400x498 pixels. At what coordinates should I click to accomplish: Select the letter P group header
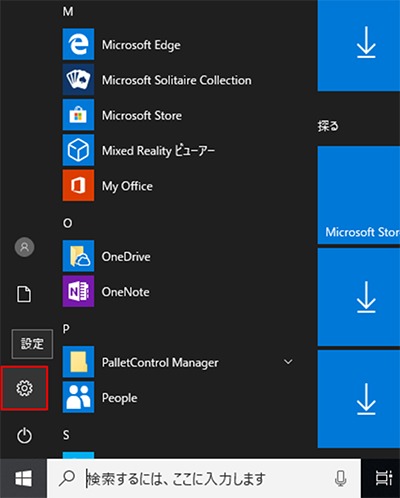click(66, 329)
